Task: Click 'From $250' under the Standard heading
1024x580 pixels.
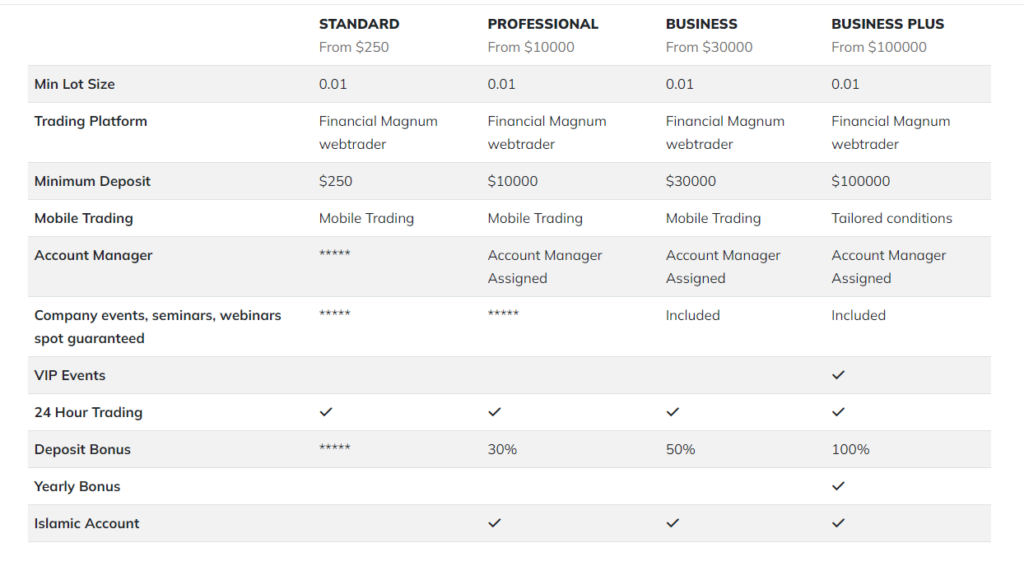Action: 354,47
